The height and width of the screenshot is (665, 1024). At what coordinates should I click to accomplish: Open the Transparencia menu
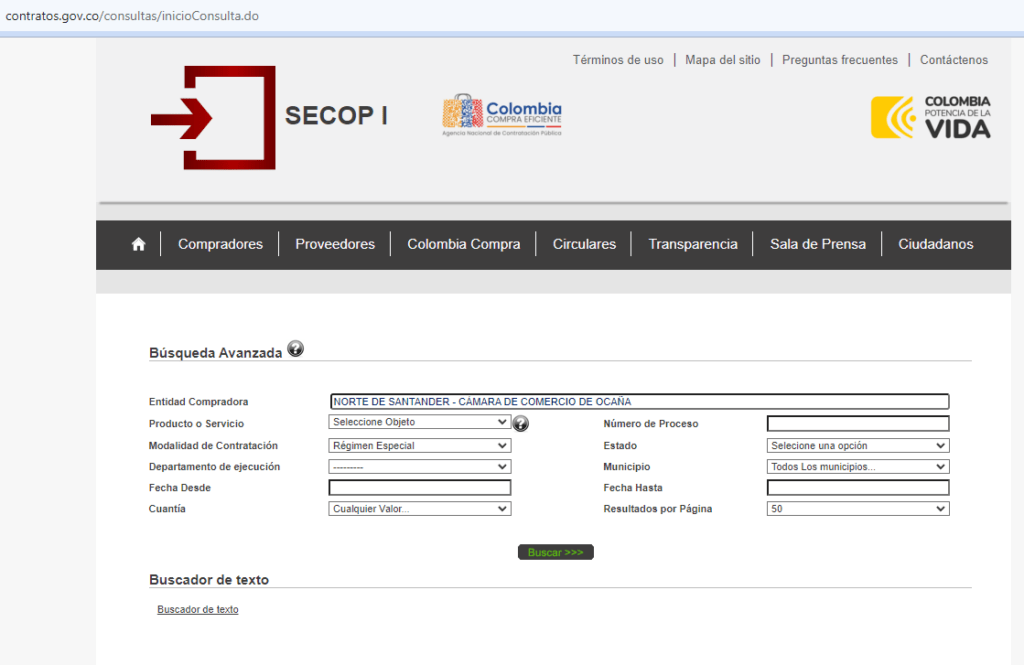[x=693, y=244]
